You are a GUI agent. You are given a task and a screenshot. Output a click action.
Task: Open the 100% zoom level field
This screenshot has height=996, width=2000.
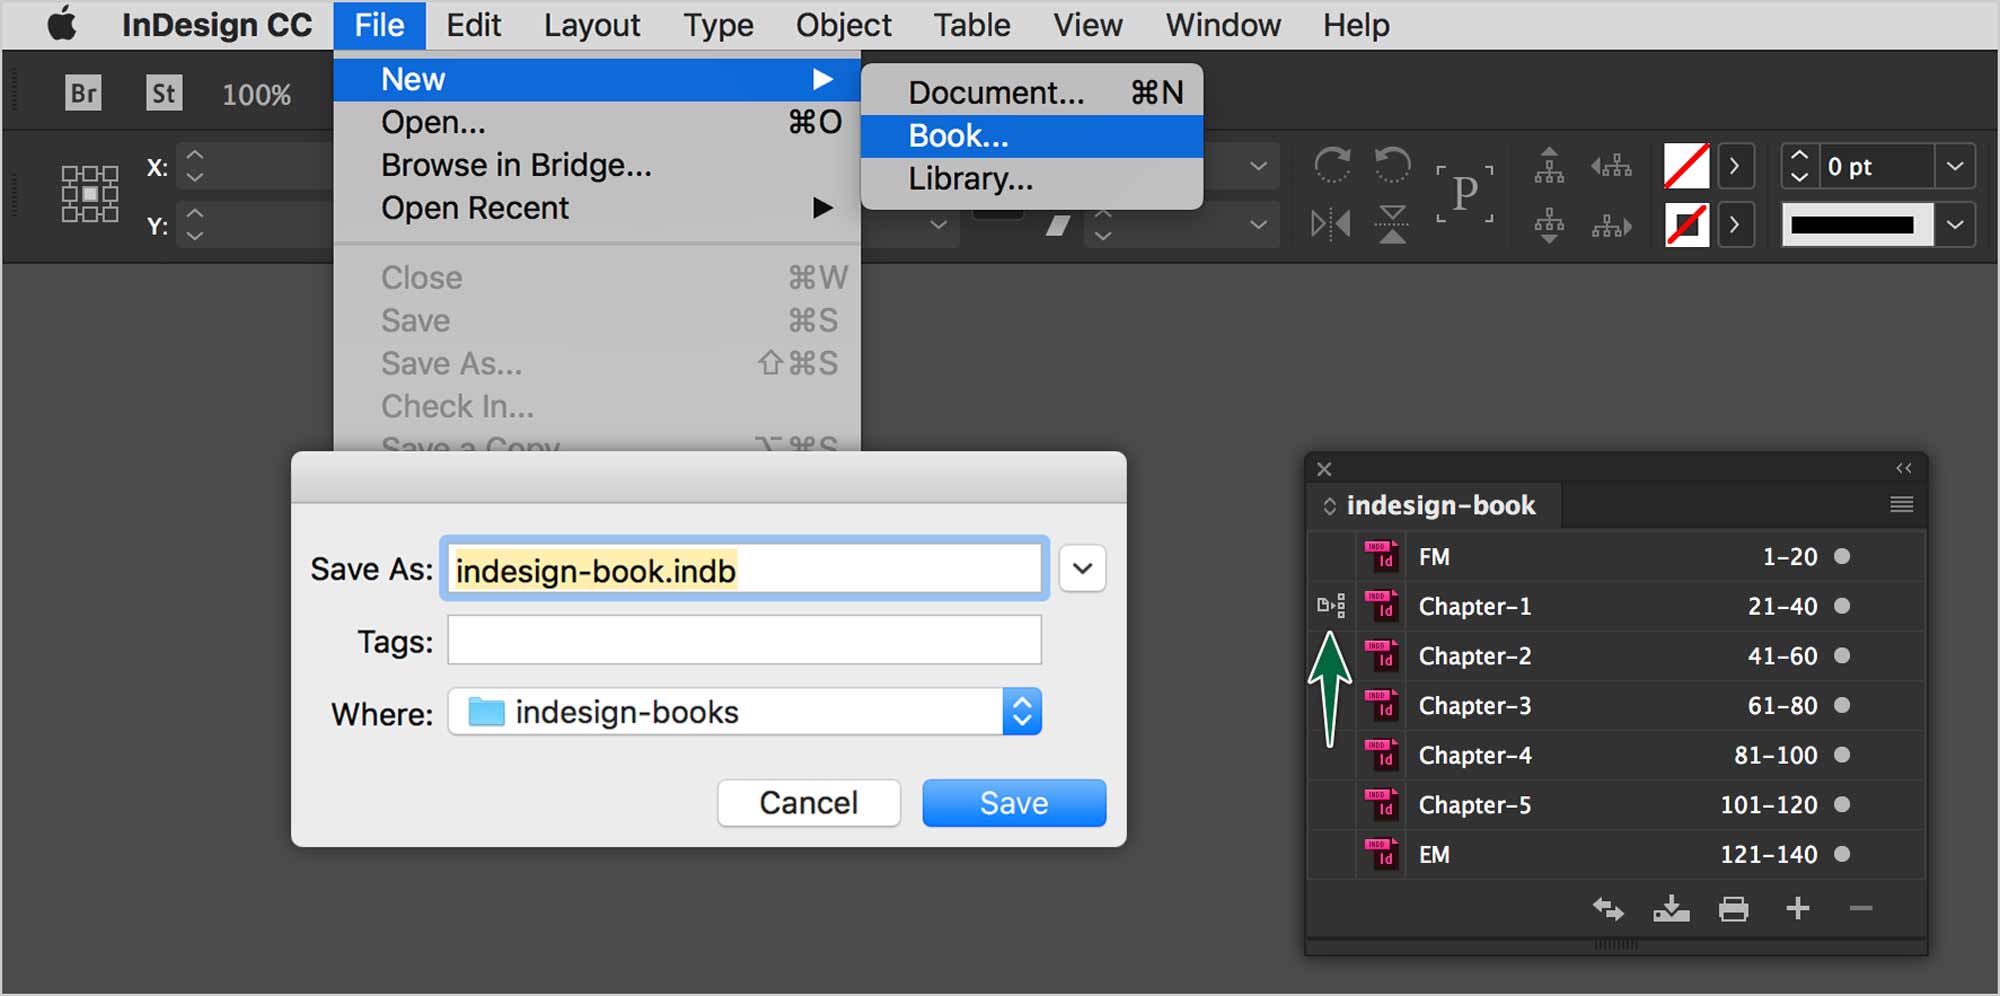coord(257,95)
